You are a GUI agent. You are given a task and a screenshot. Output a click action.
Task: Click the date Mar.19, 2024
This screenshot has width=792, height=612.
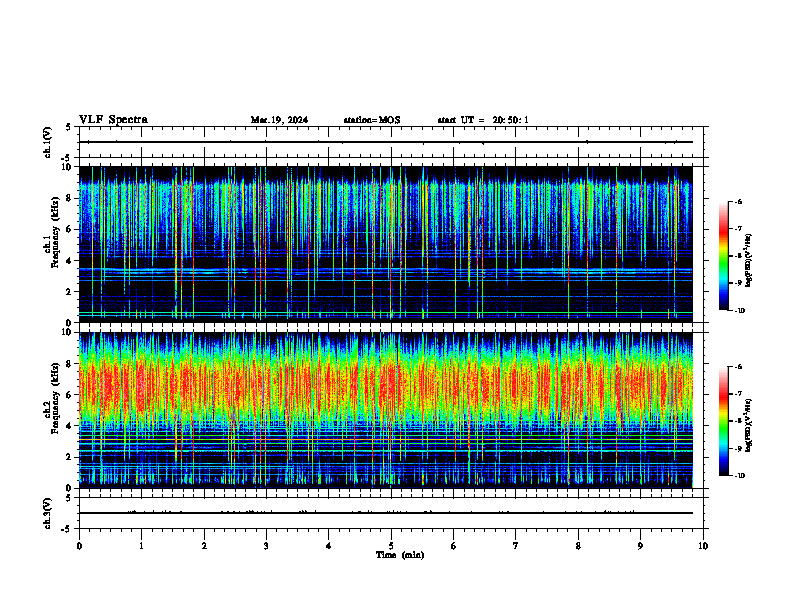coord(279,120)
